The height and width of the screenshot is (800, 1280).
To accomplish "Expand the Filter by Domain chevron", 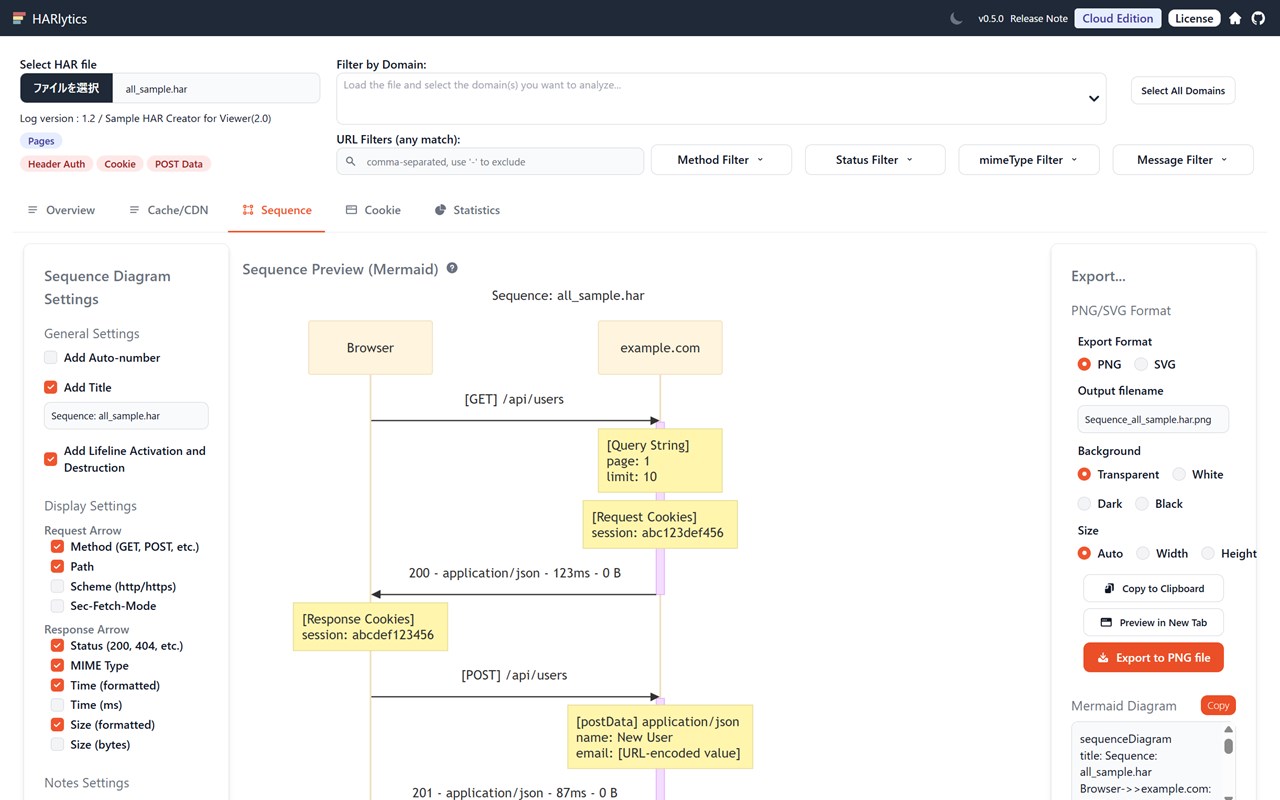I will (1094, 98).
